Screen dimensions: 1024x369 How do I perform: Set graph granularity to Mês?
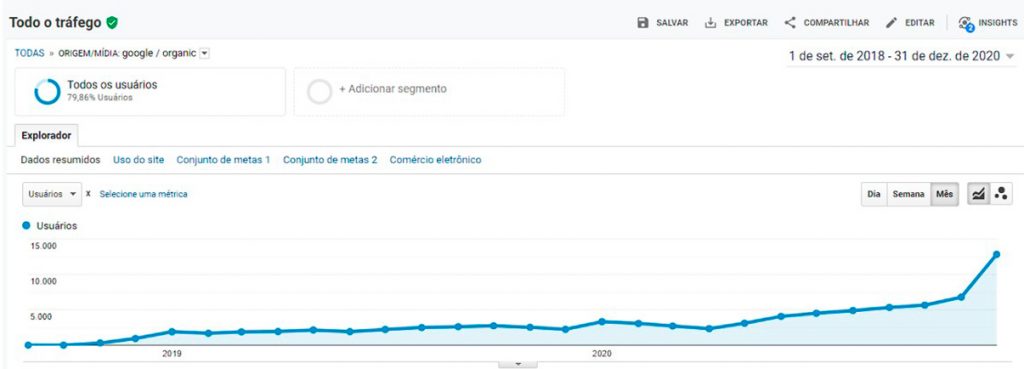944,194
